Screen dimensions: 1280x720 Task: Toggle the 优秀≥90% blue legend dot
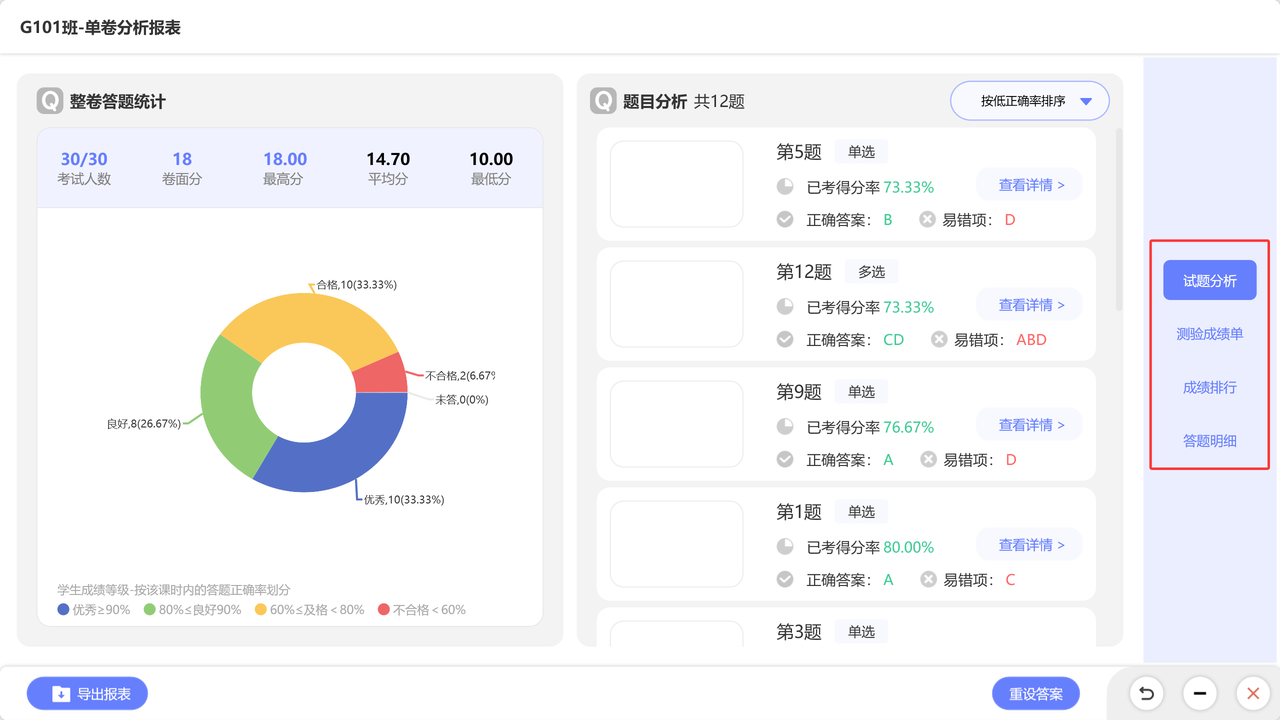tap(64, 609)
